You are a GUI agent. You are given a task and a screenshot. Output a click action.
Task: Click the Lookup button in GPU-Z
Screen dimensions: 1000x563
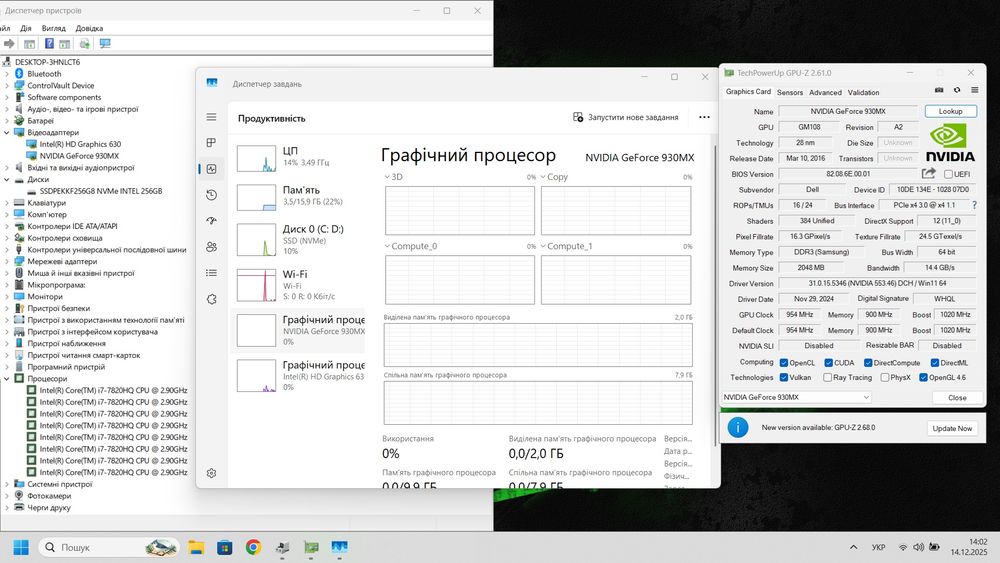[x=950, y=111]
